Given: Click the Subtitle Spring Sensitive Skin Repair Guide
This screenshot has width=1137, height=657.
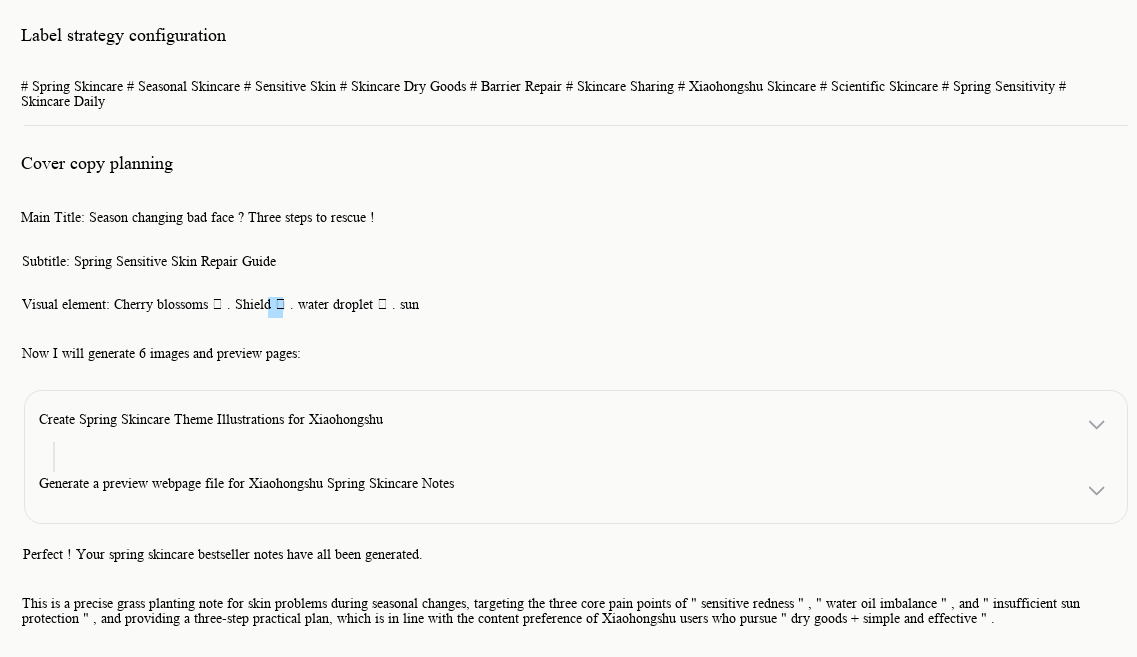Looking at the screenshot, I should click(x=149, y=261).
